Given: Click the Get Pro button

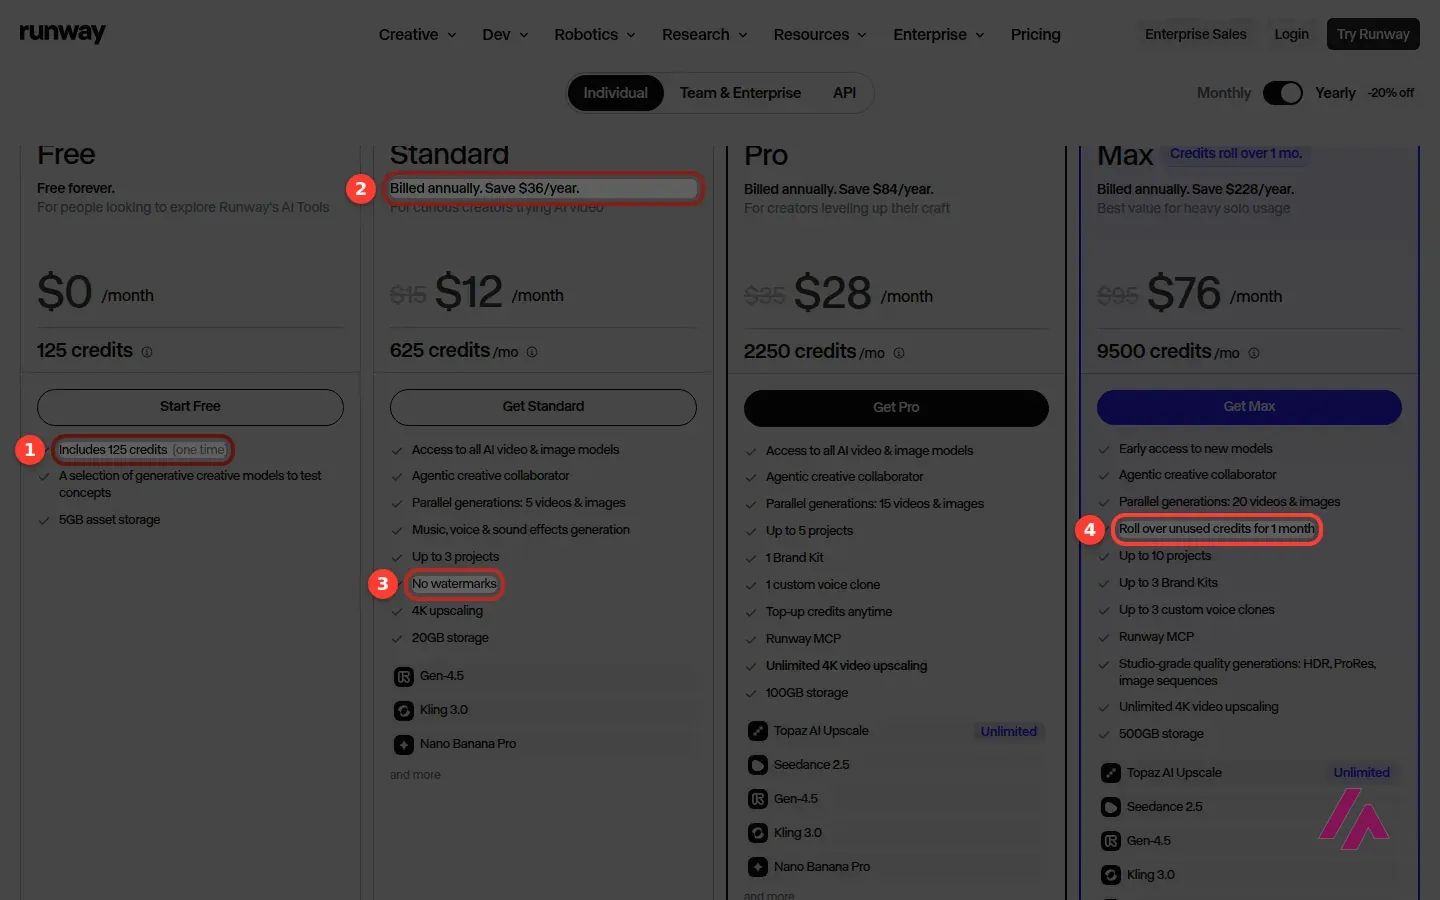Looking at the screenshot, I should (x=896, y=408).
